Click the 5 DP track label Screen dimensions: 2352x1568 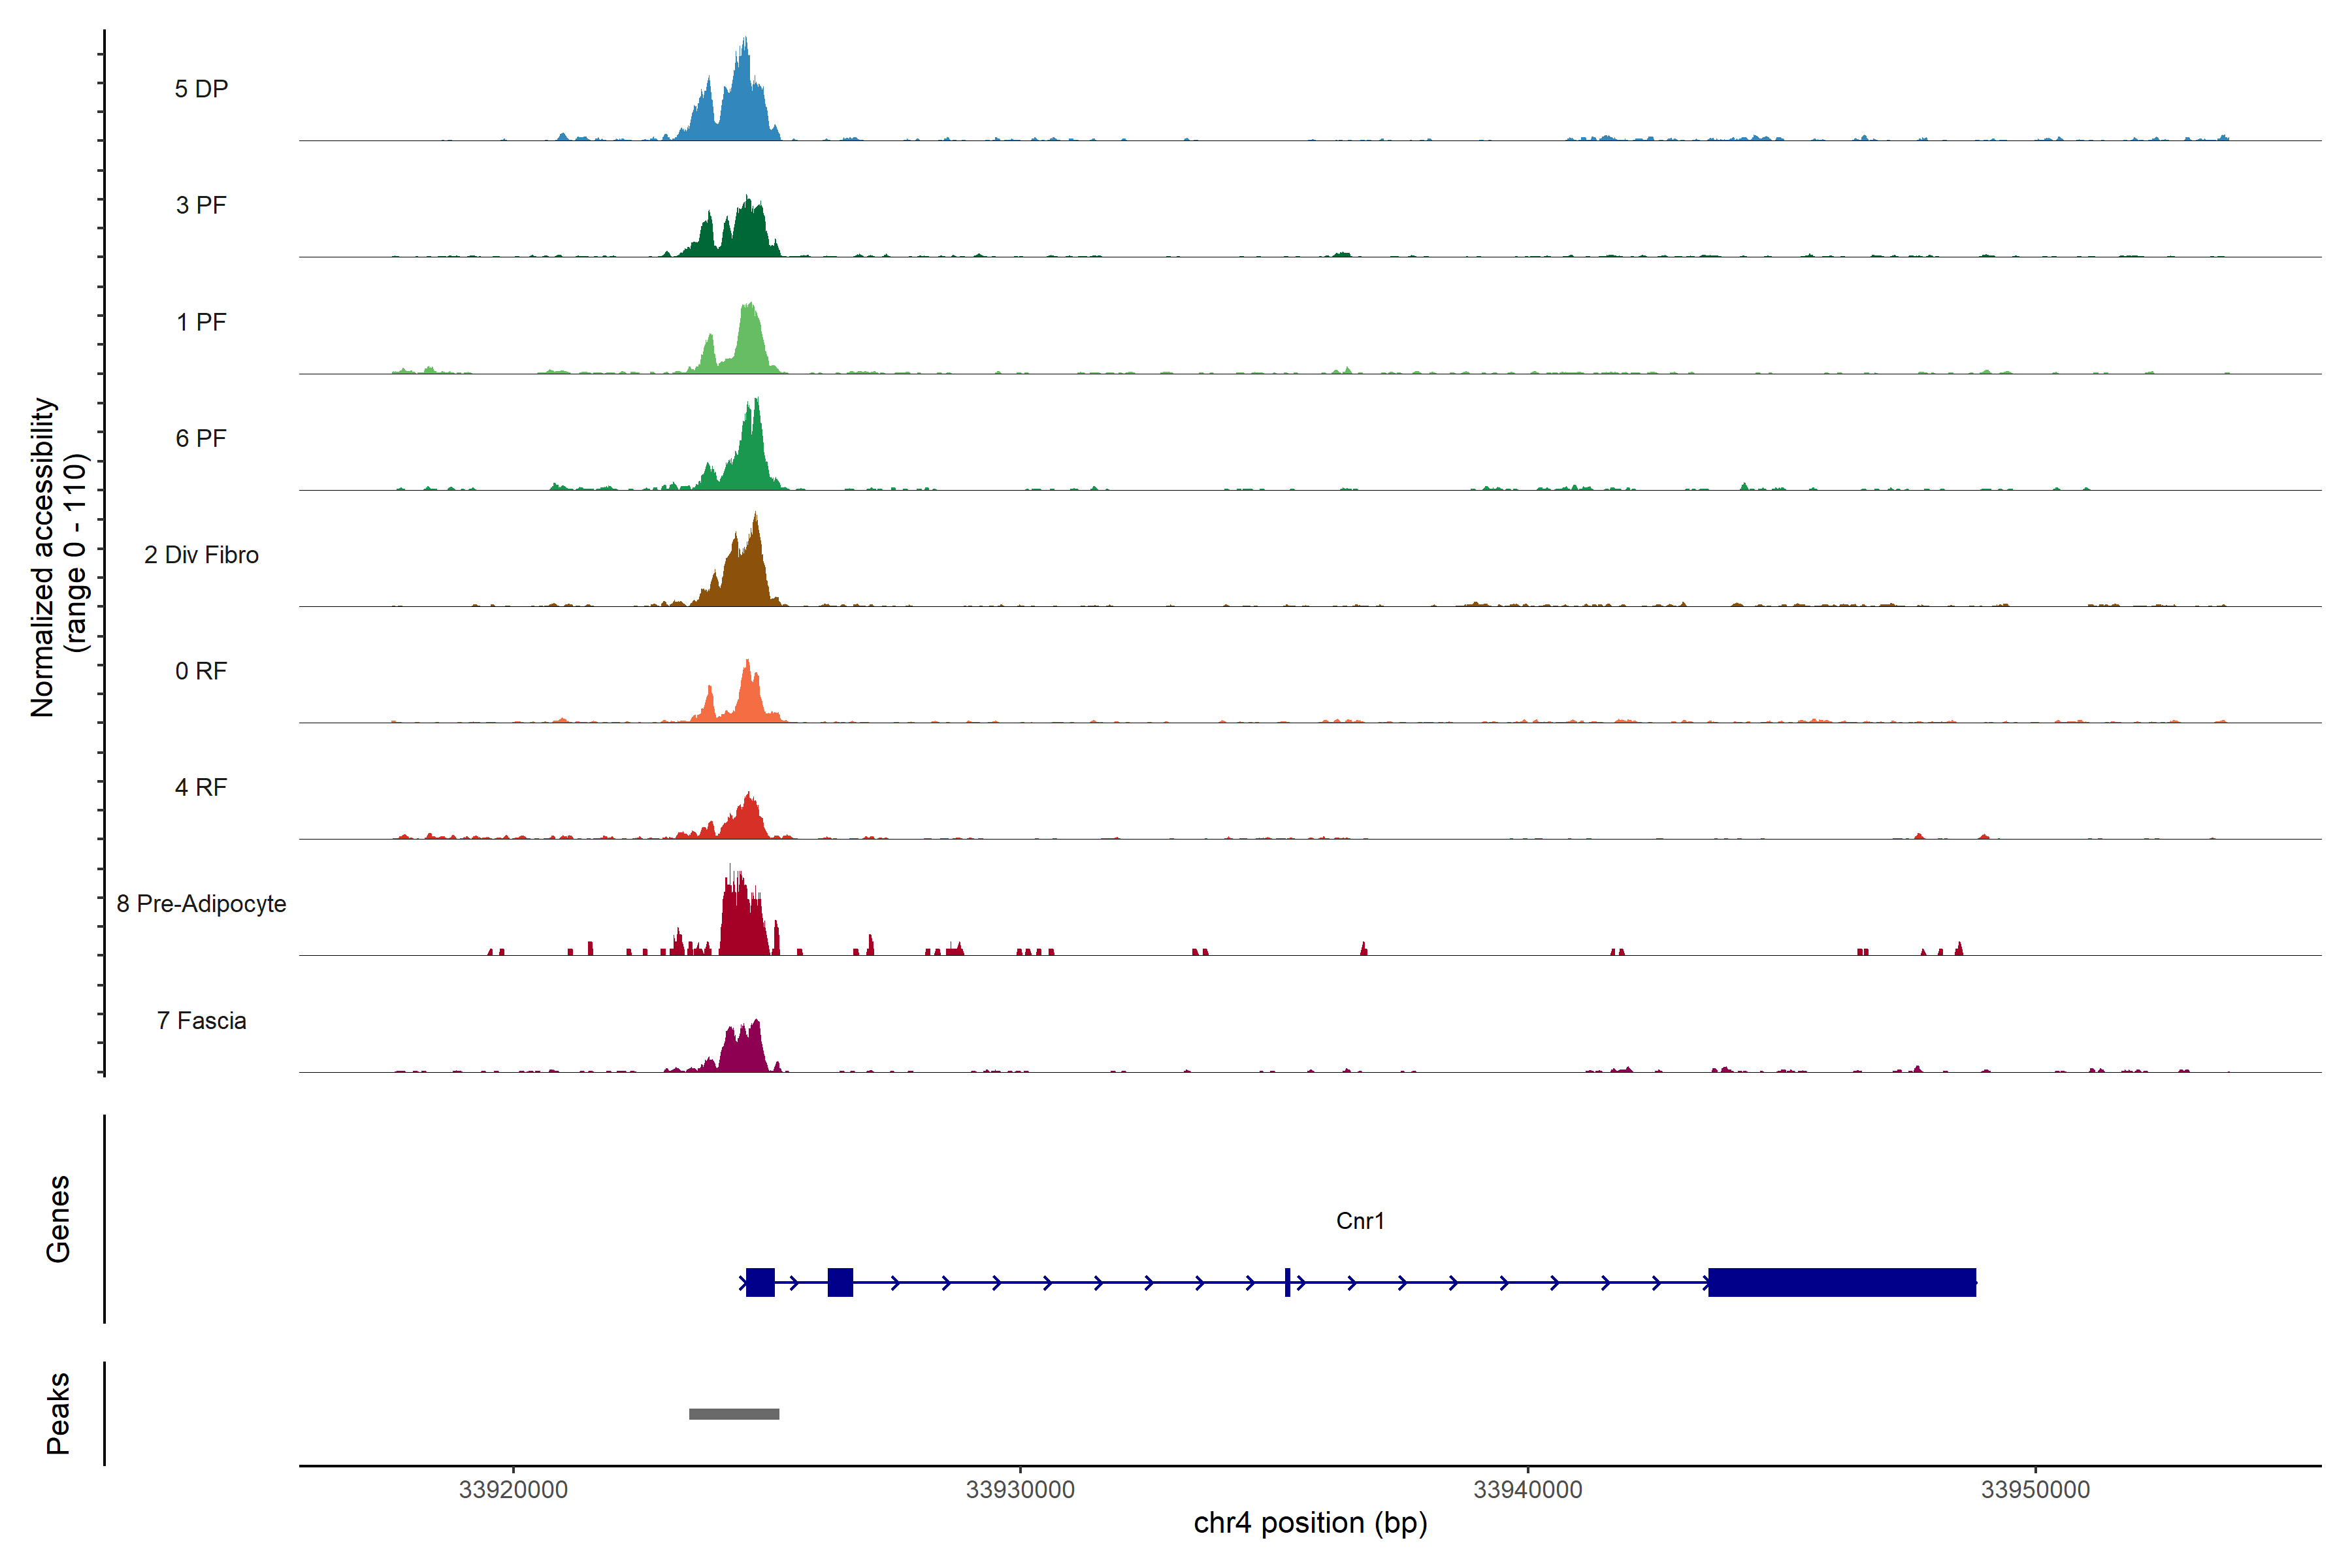point(201,89)
